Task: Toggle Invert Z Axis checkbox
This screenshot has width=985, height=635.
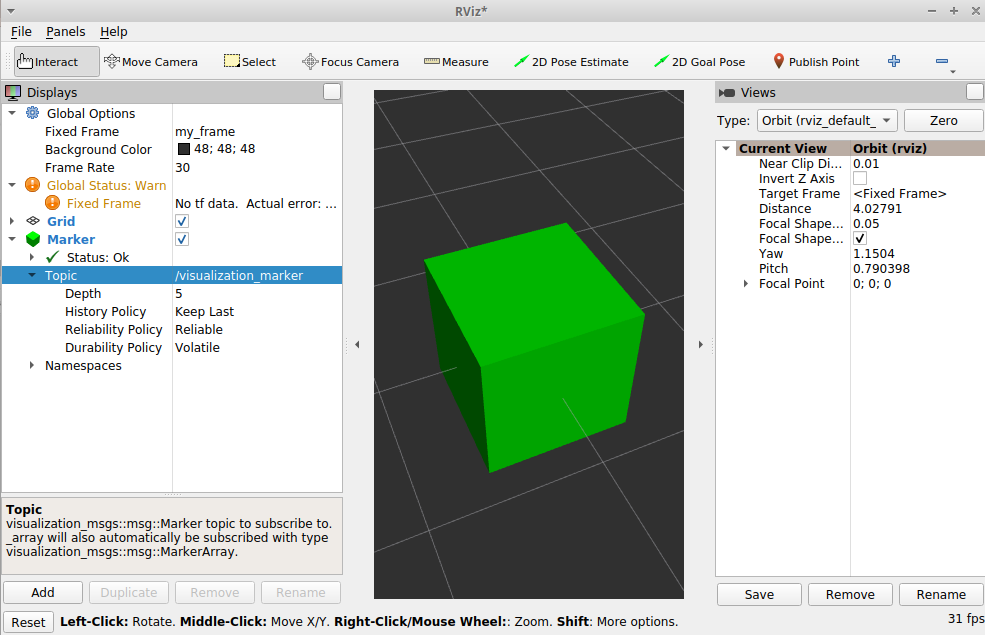Action: [860, 178]
